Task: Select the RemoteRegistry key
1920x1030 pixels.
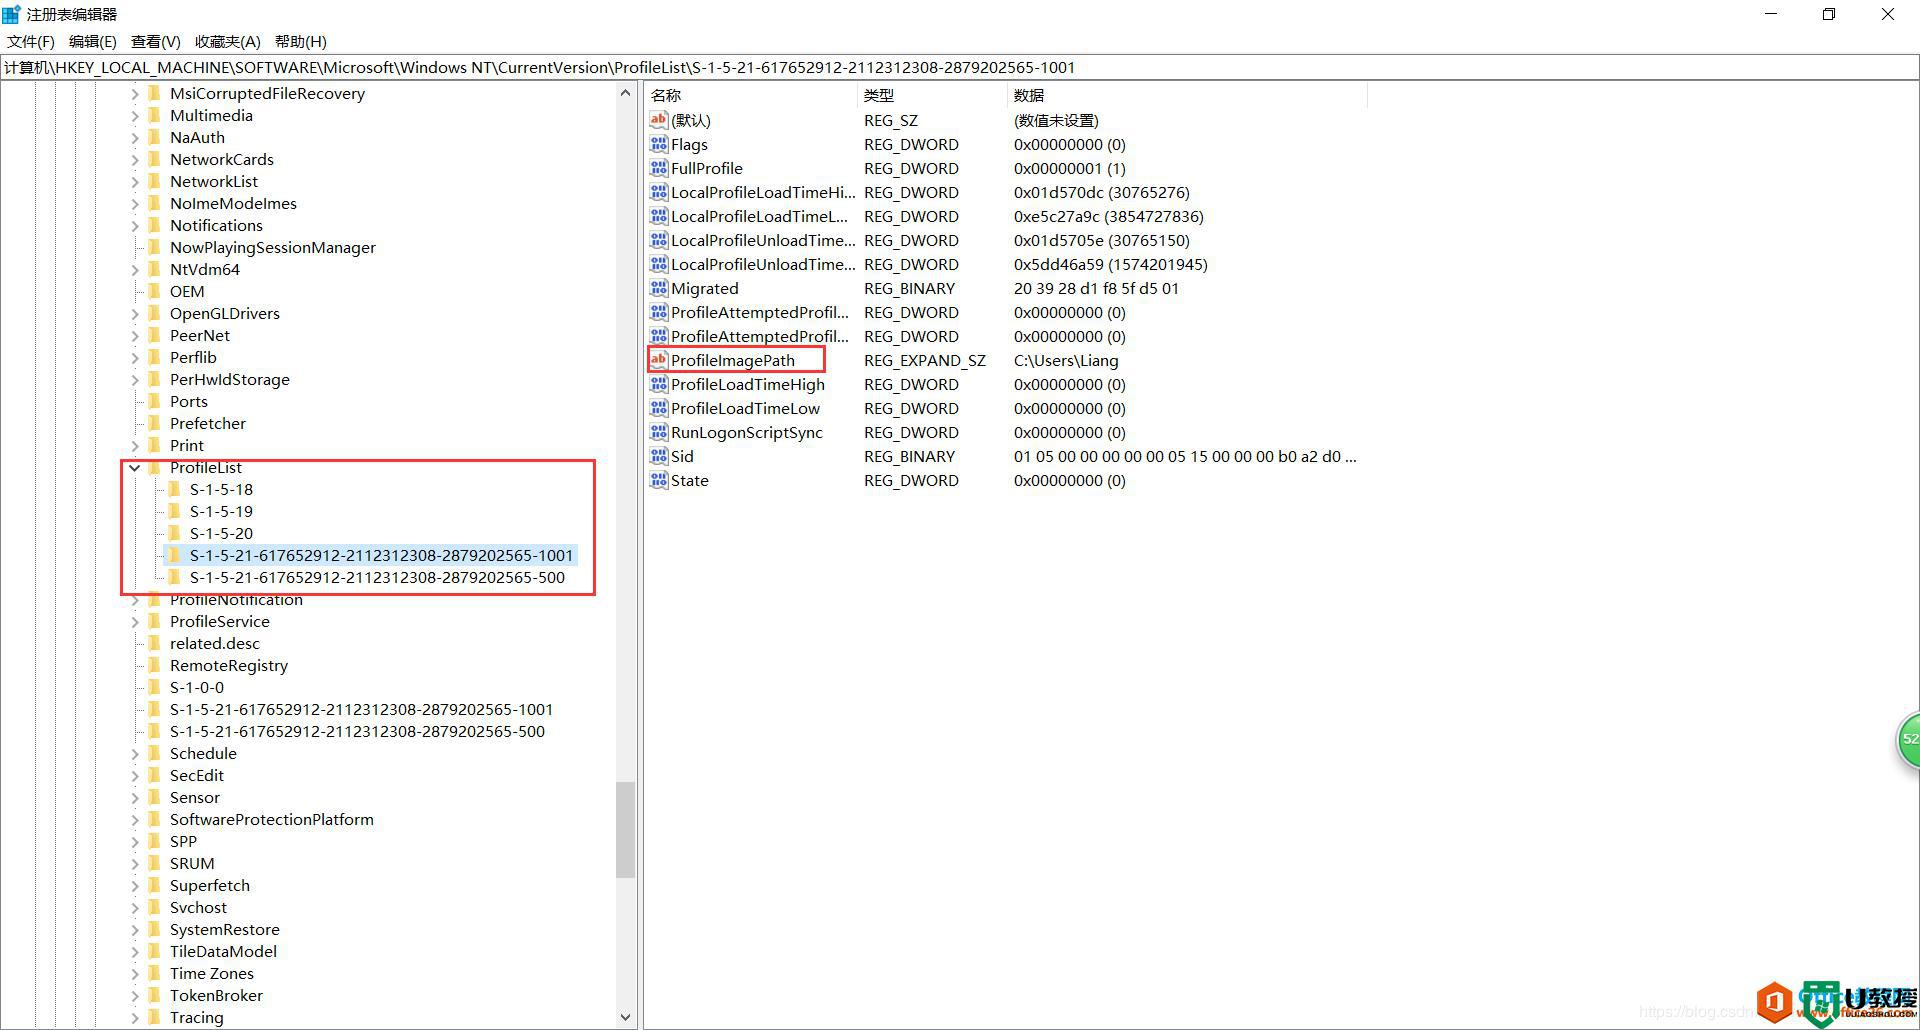Action: (229, 665)
